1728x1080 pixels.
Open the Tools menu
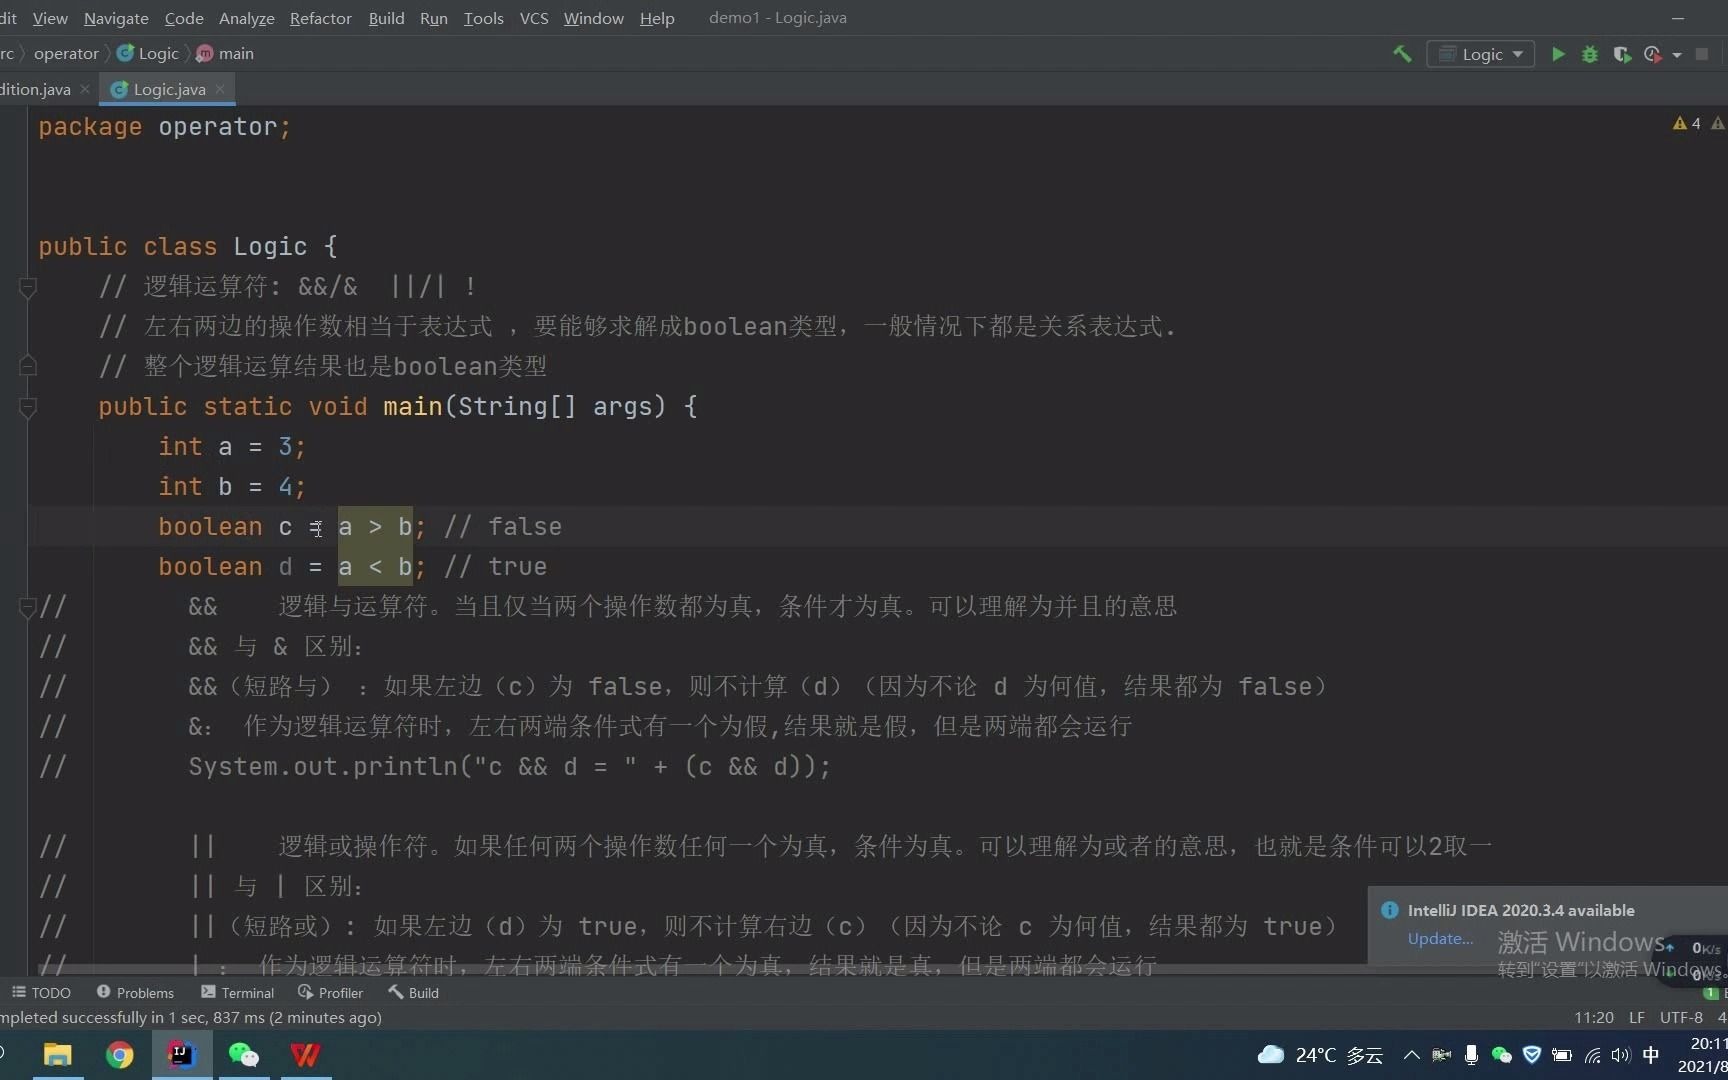[484, 18]
